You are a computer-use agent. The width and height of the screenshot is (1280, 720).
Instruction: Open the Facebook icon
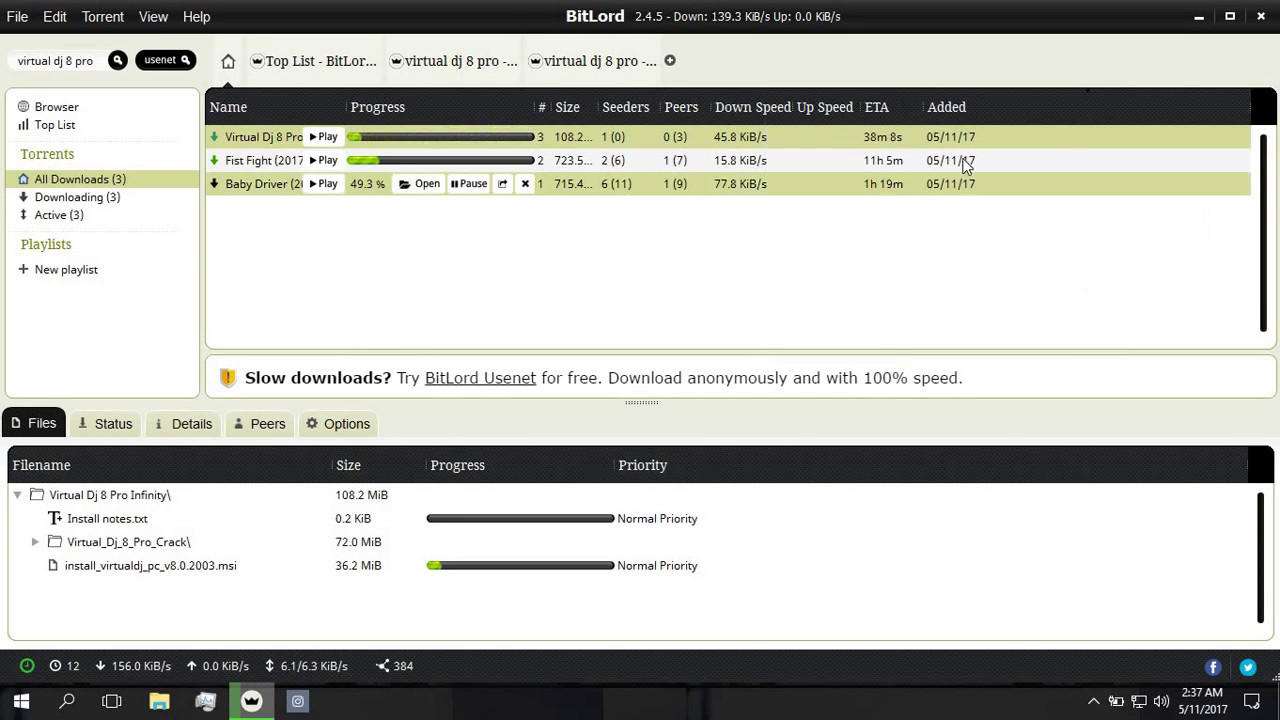[1213, 667]
